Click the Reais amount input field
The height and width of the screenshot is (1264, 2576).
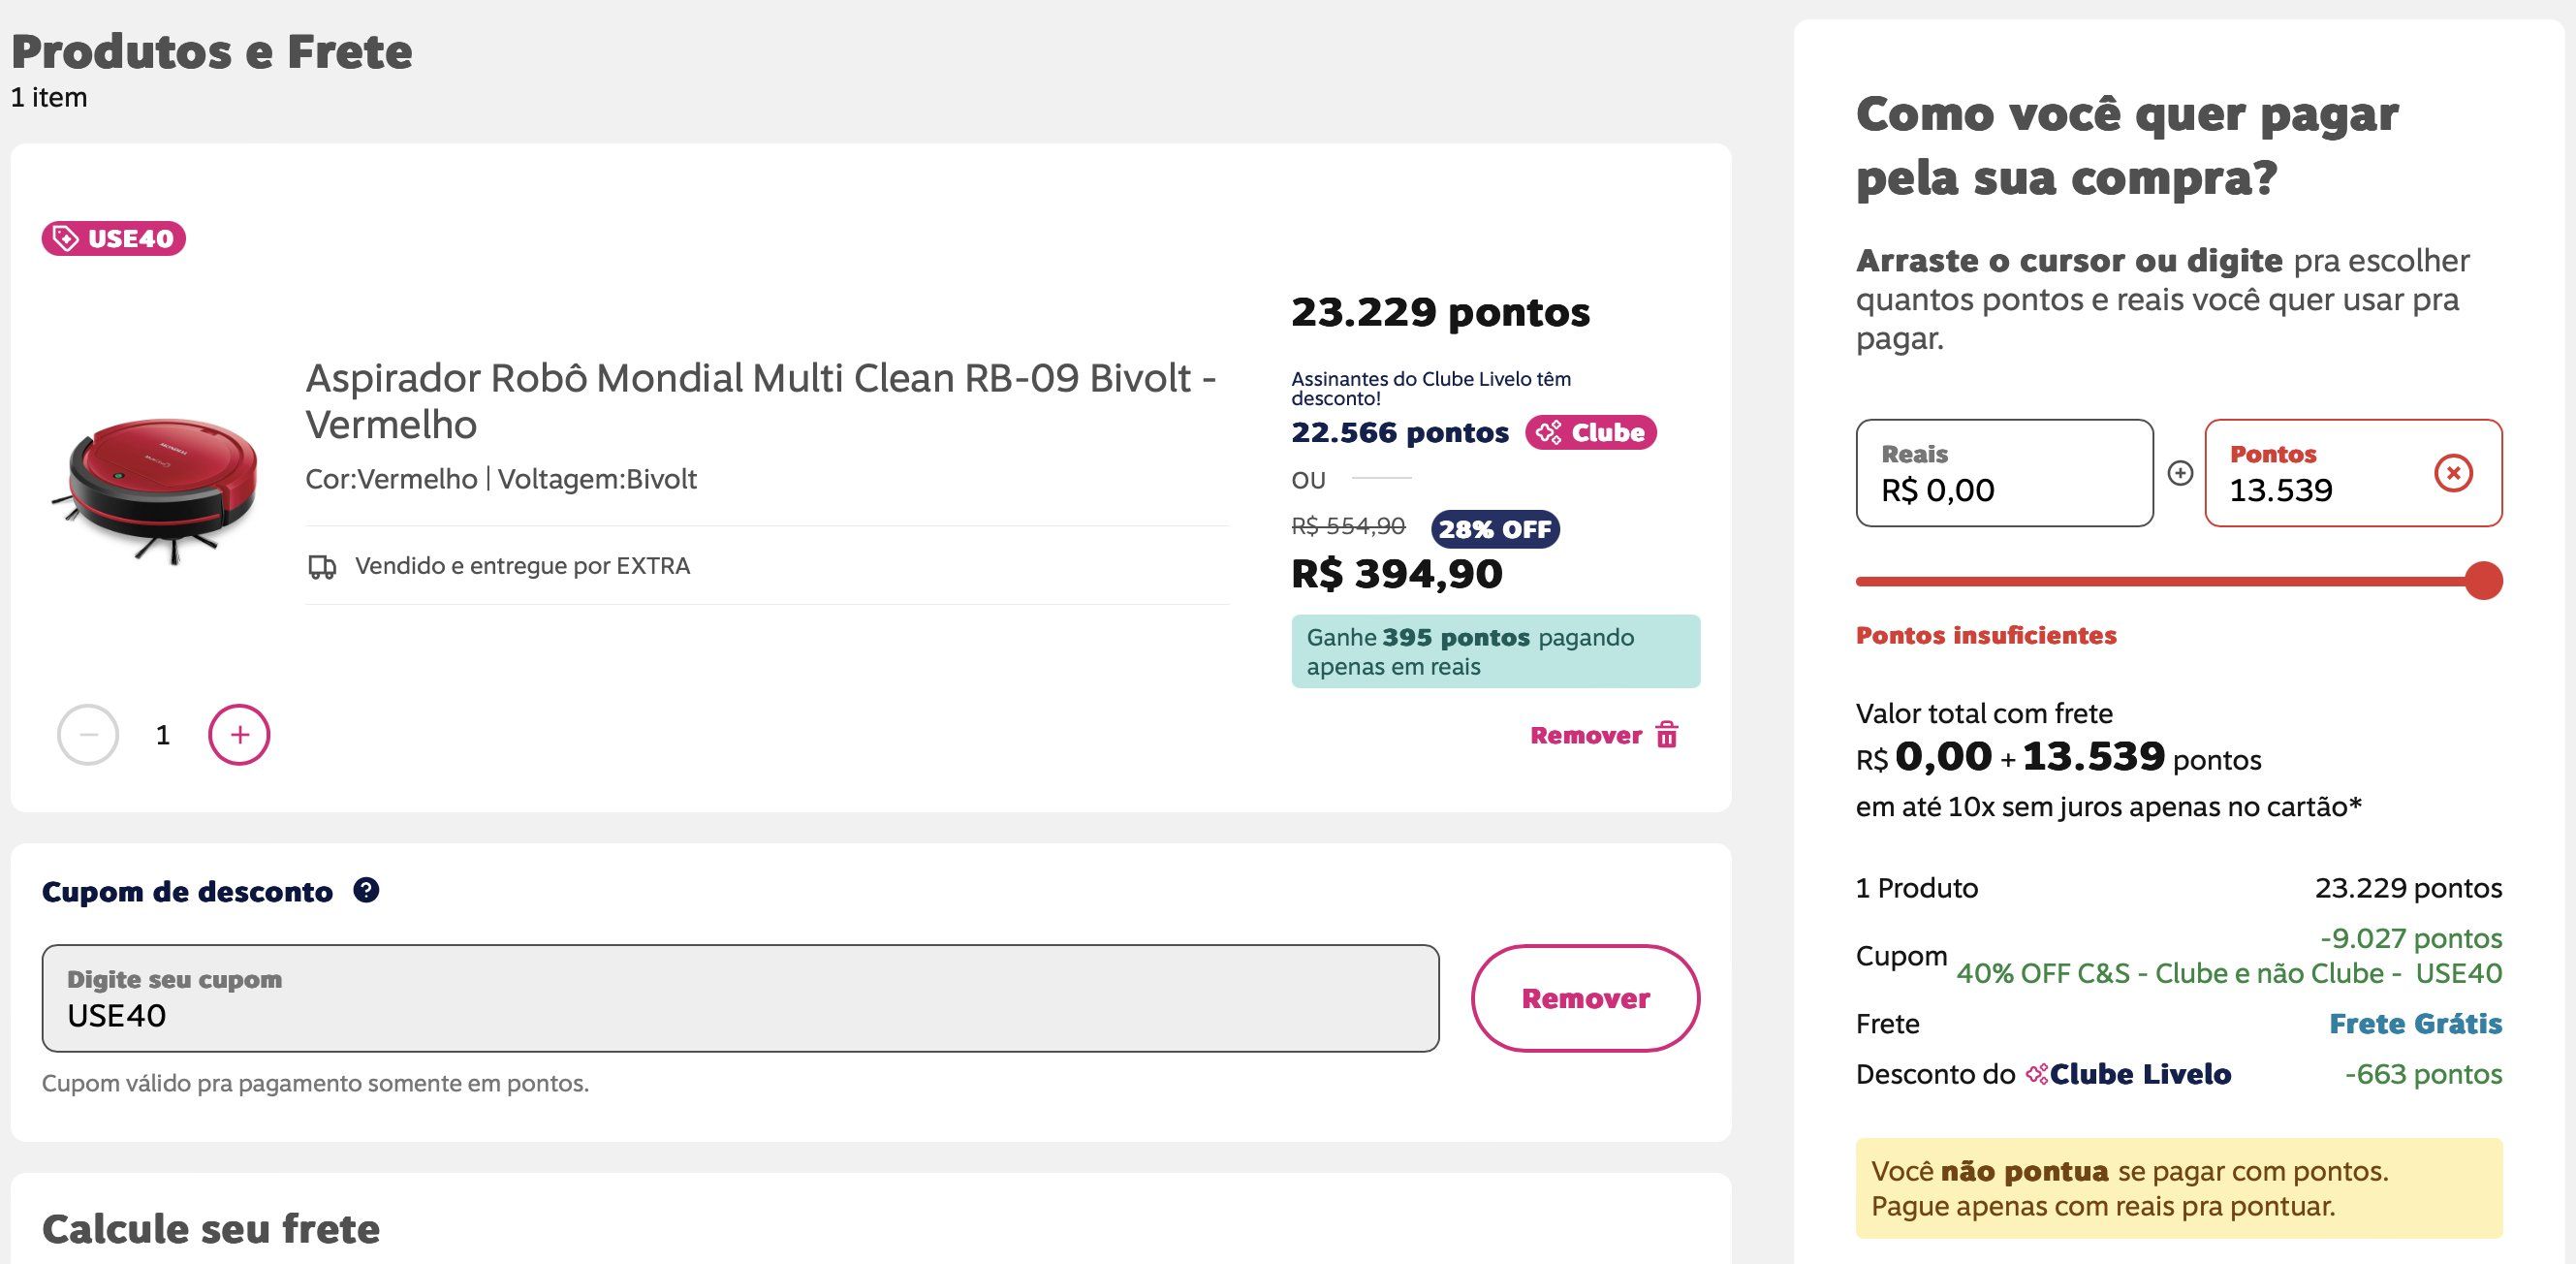coord(2004,473)
